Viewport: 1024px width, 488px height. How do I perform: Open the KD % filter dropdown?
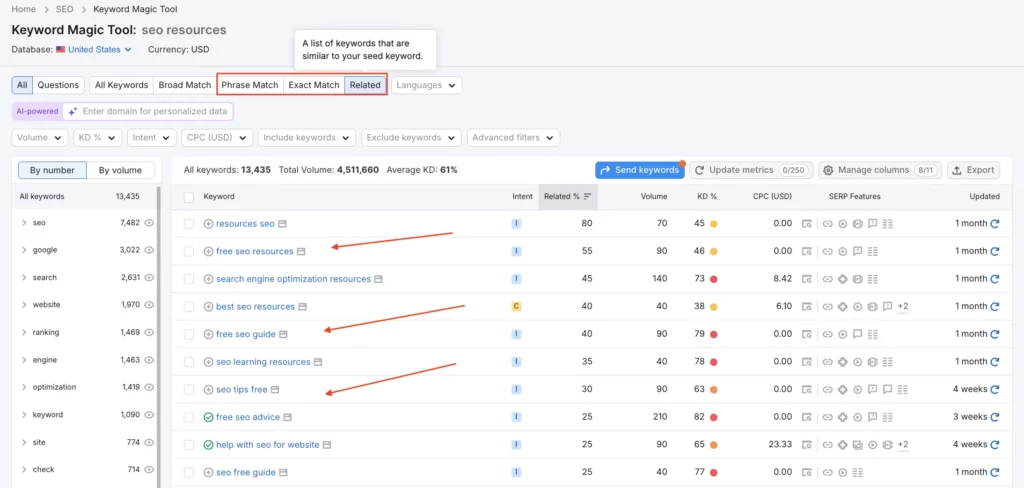click(x=97, y=138)
